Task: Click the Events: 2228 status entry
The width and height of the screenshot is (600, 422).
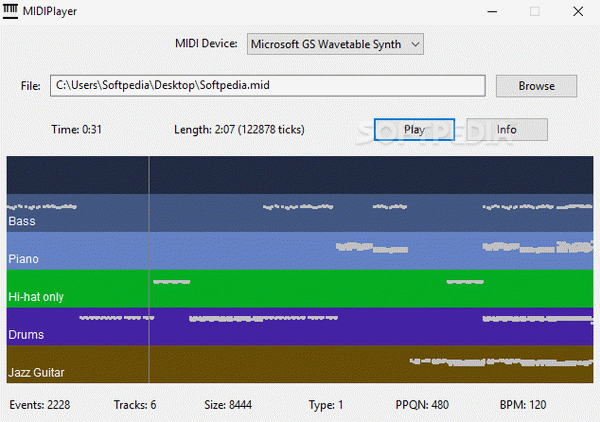Action: (40, 405)
